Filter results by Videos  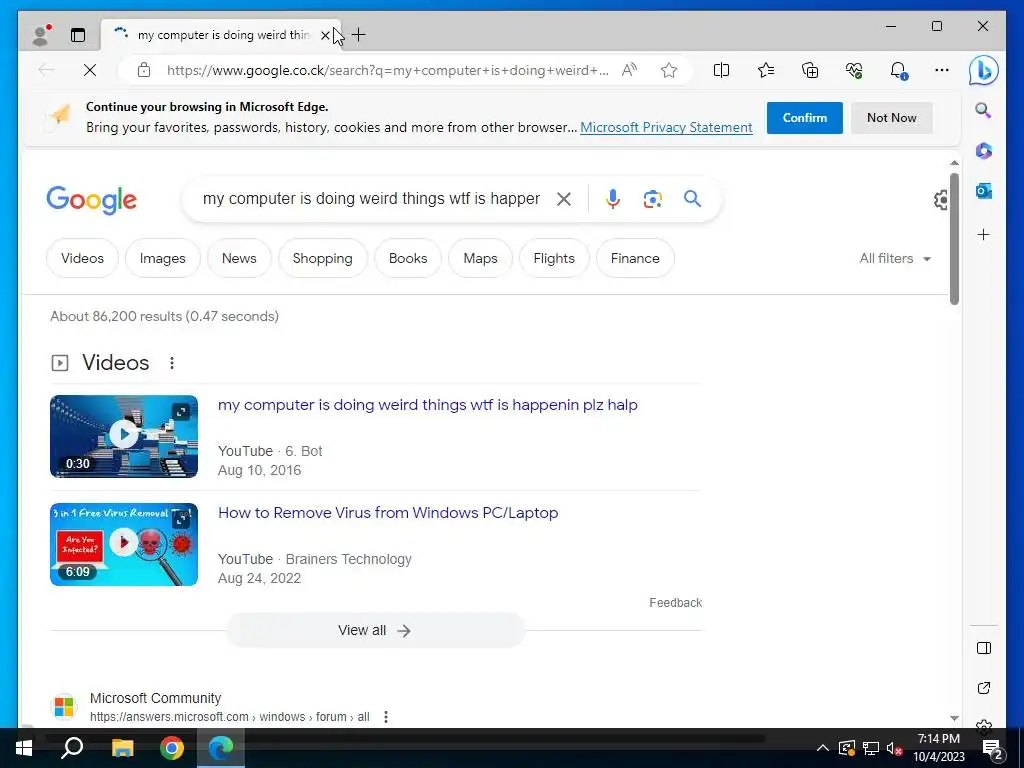coord(82,258)
